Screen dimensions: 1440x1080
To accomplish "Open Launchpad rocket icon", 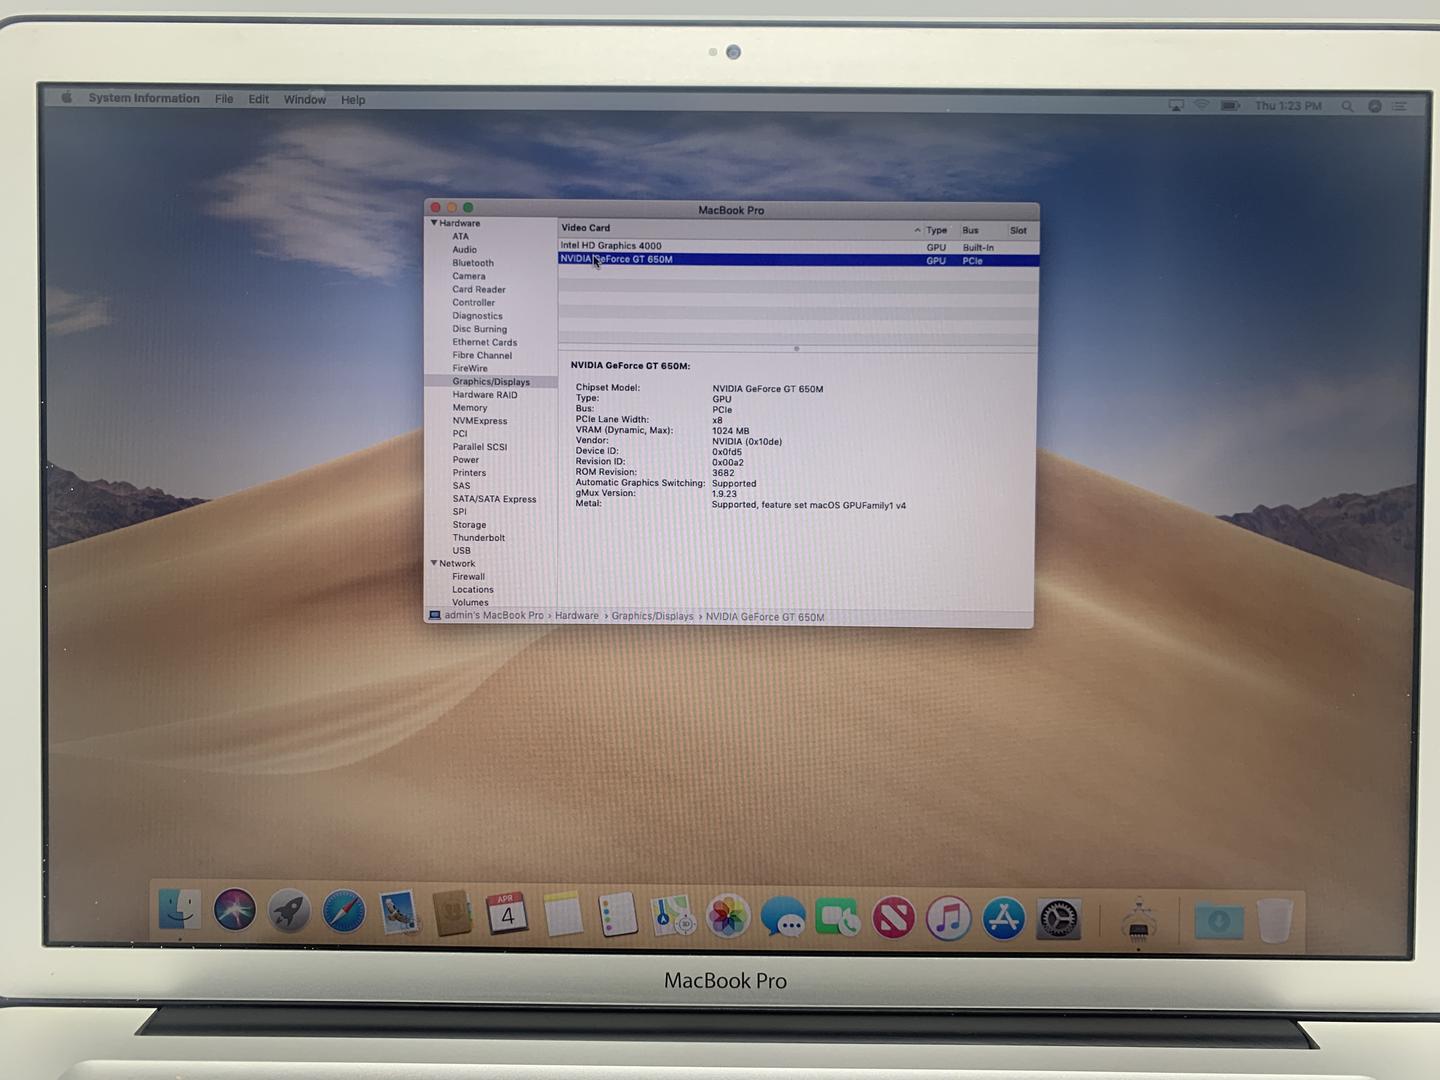I will [289, 912].
